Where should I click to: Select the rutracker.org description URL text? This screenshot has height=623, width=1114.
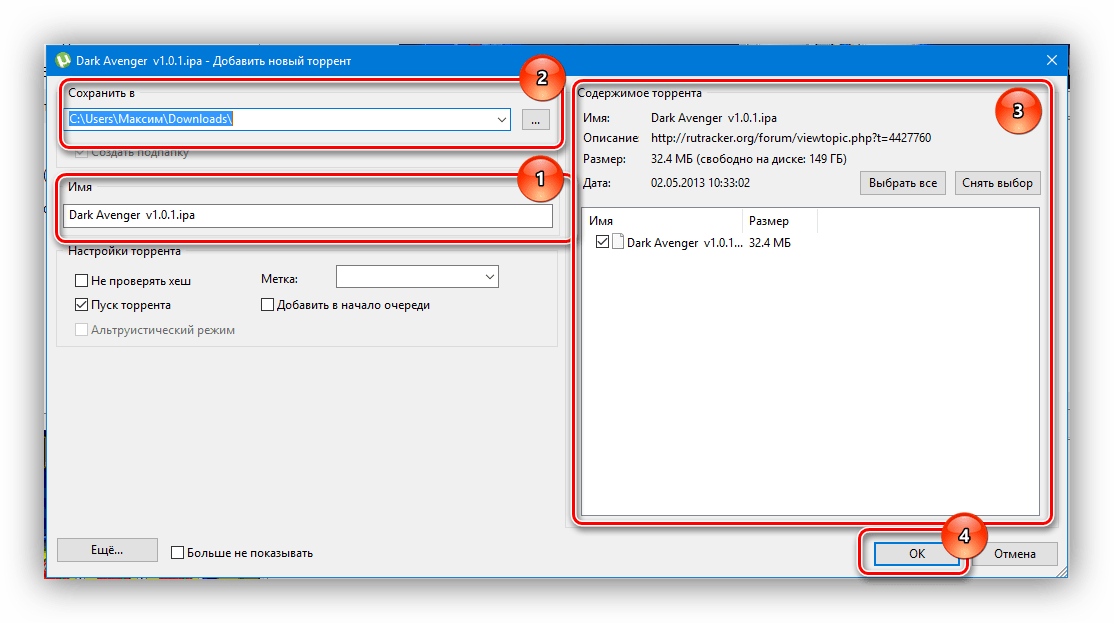tap(791, 138)
